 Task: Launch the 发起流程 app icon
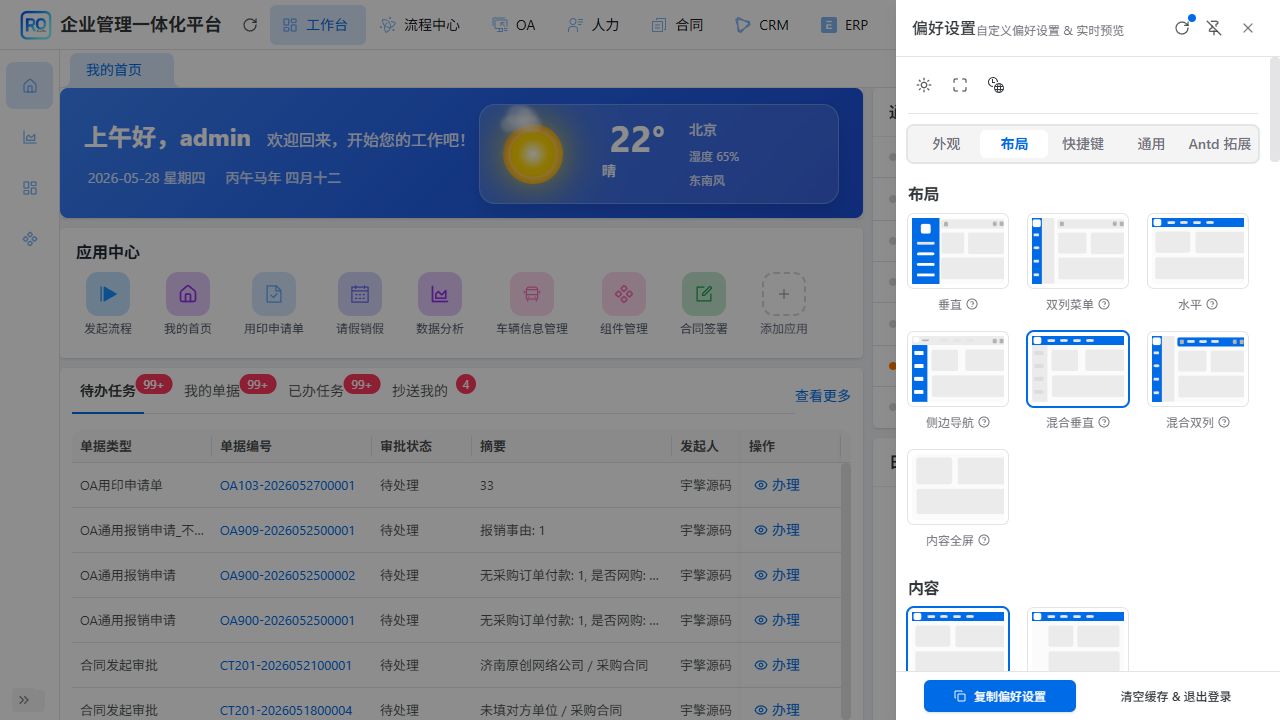pyautogui.click(x=108, y=294)
